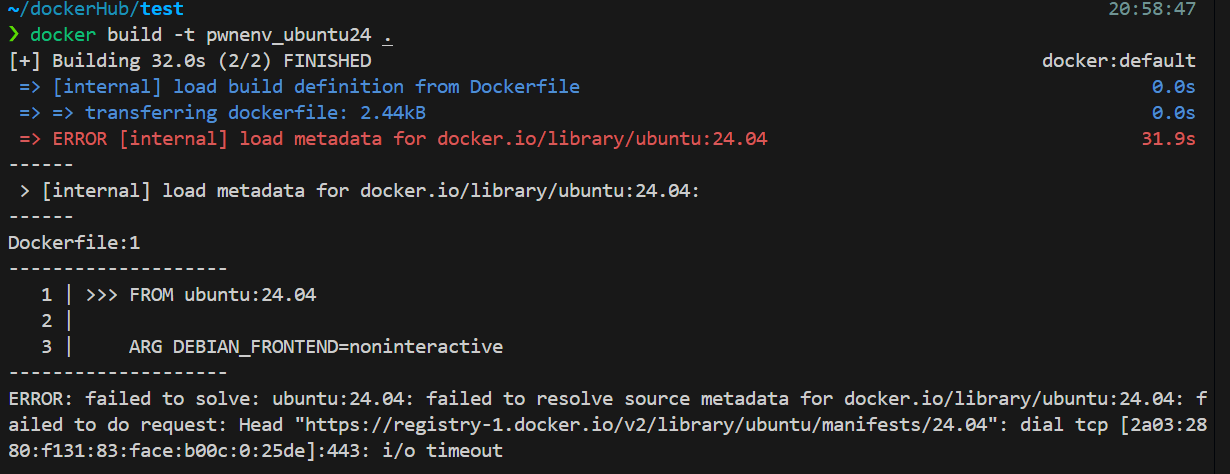
Task: Click the 'load build definition from Dockerfile' line
Action: click(x=299, y=87)
